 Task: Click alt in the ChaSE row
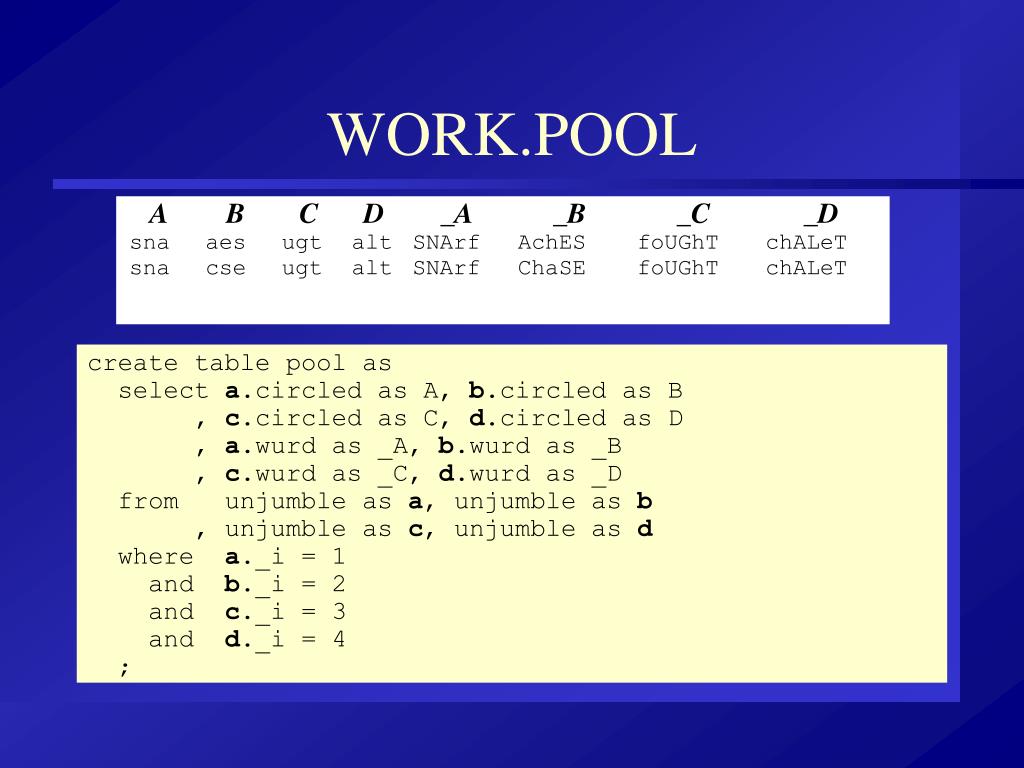(x=371, y=268)
